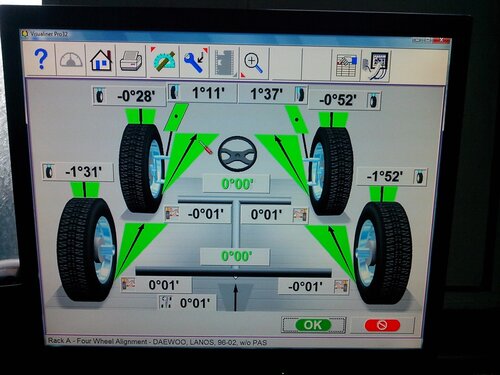Screen dimensions: 500x375
Task: Select left caster value 1°11'
Action: tap(209, 93)
